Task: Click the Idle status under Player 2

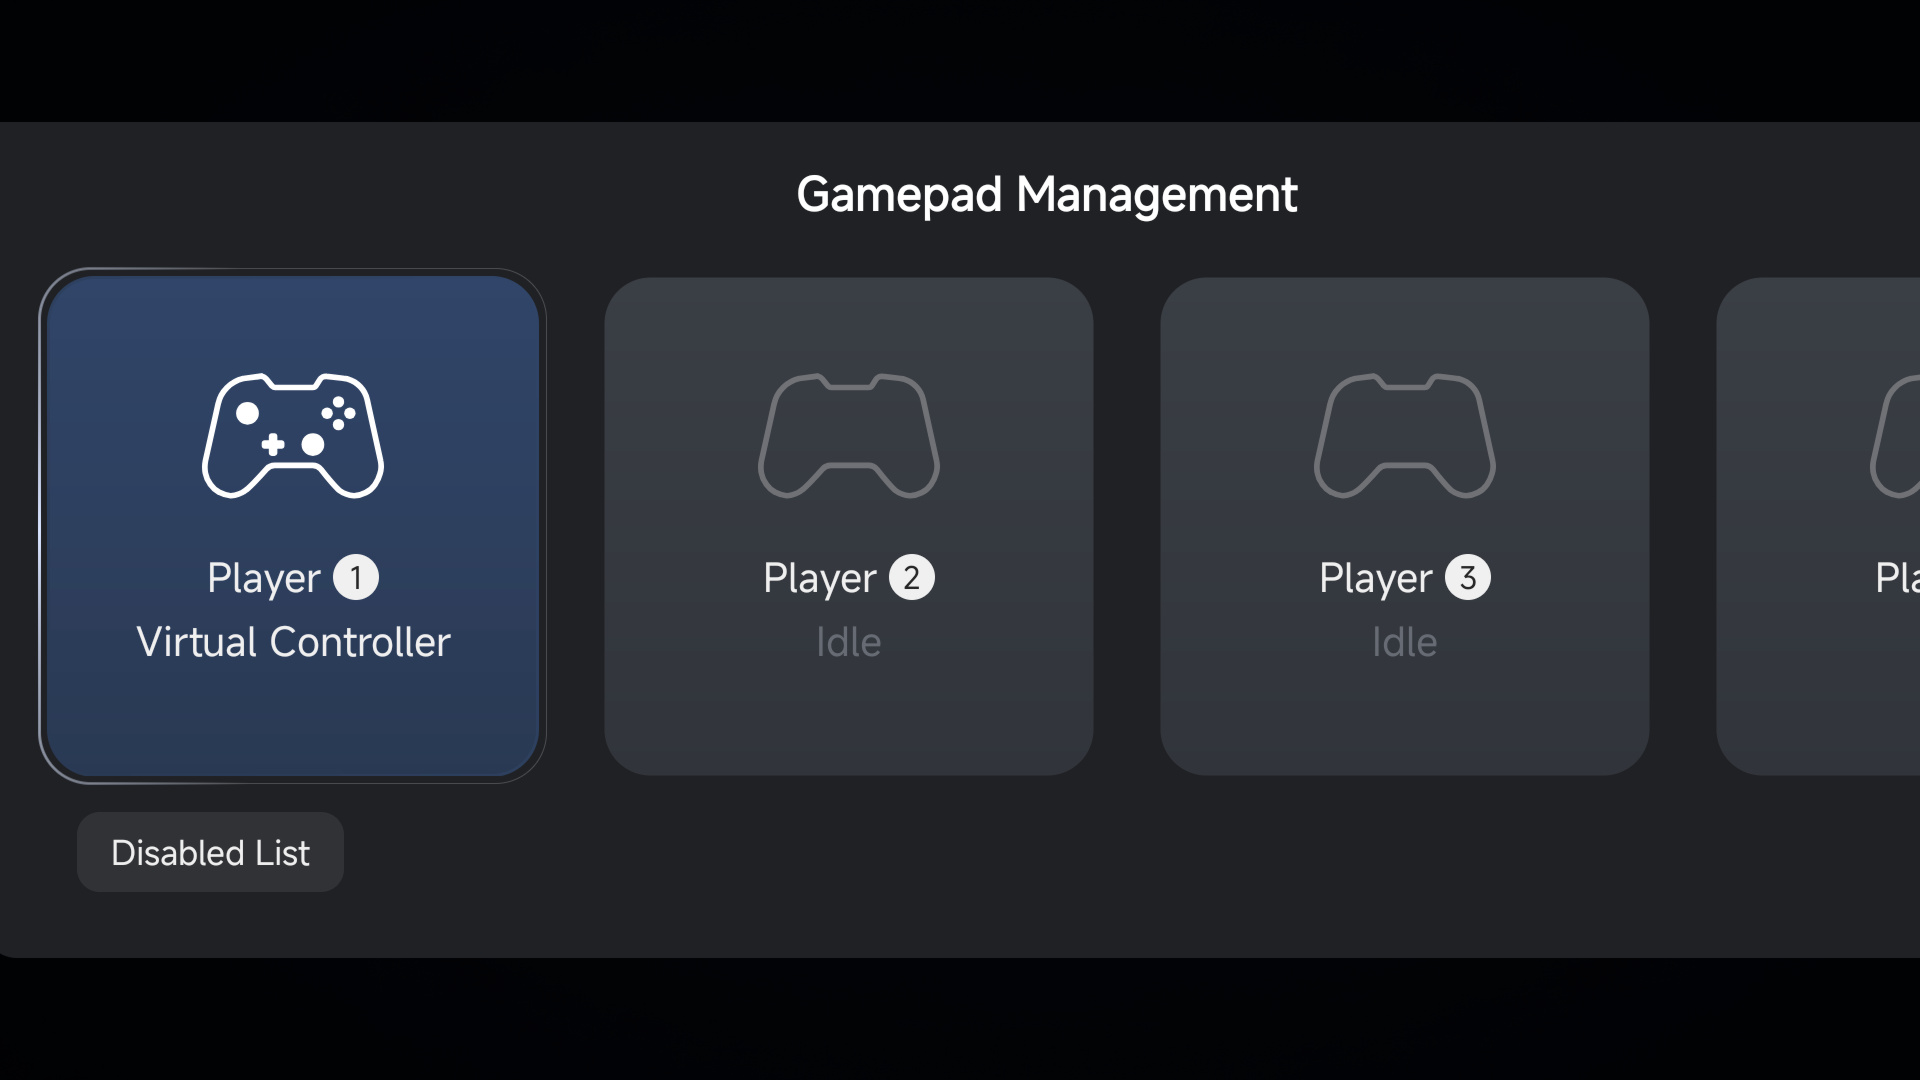Action: 848,642
